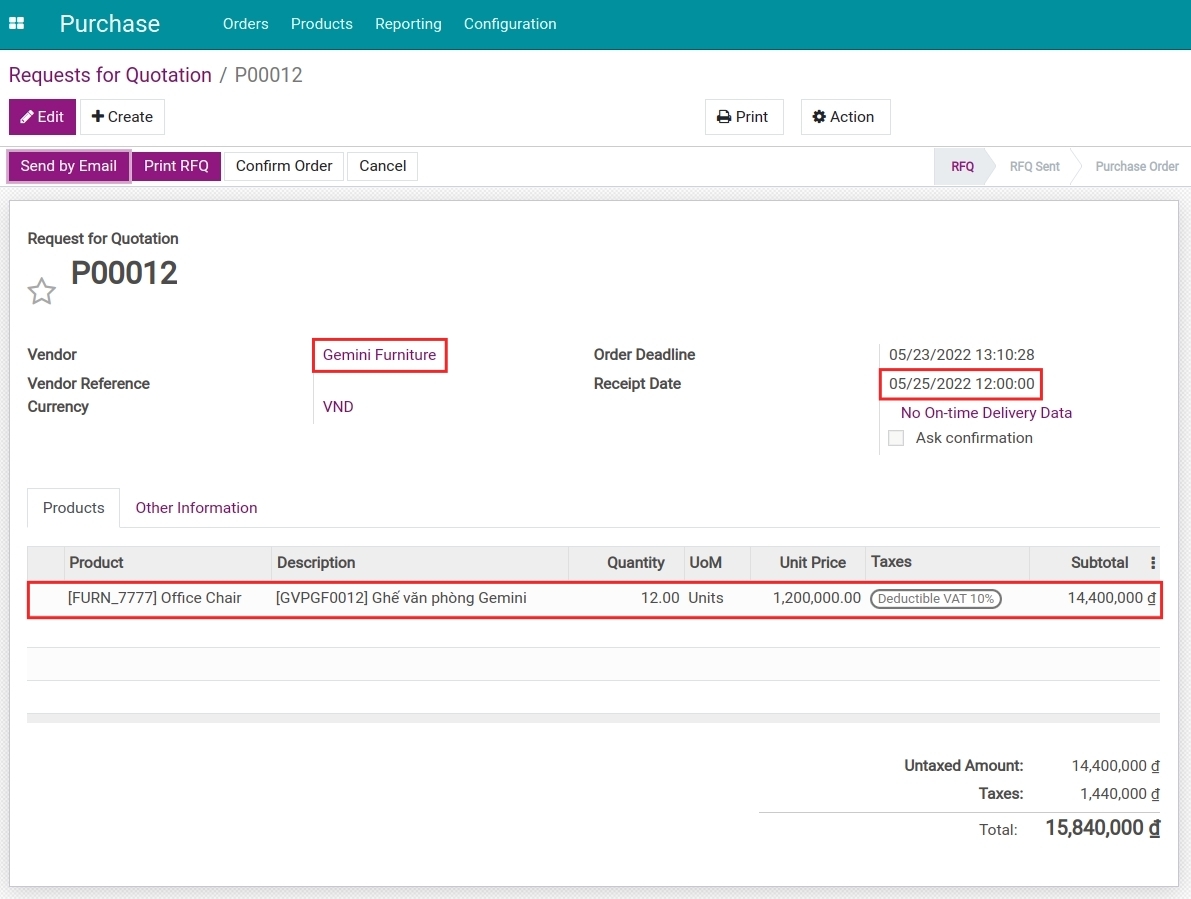Open the Orders menu

click(245, 24)
